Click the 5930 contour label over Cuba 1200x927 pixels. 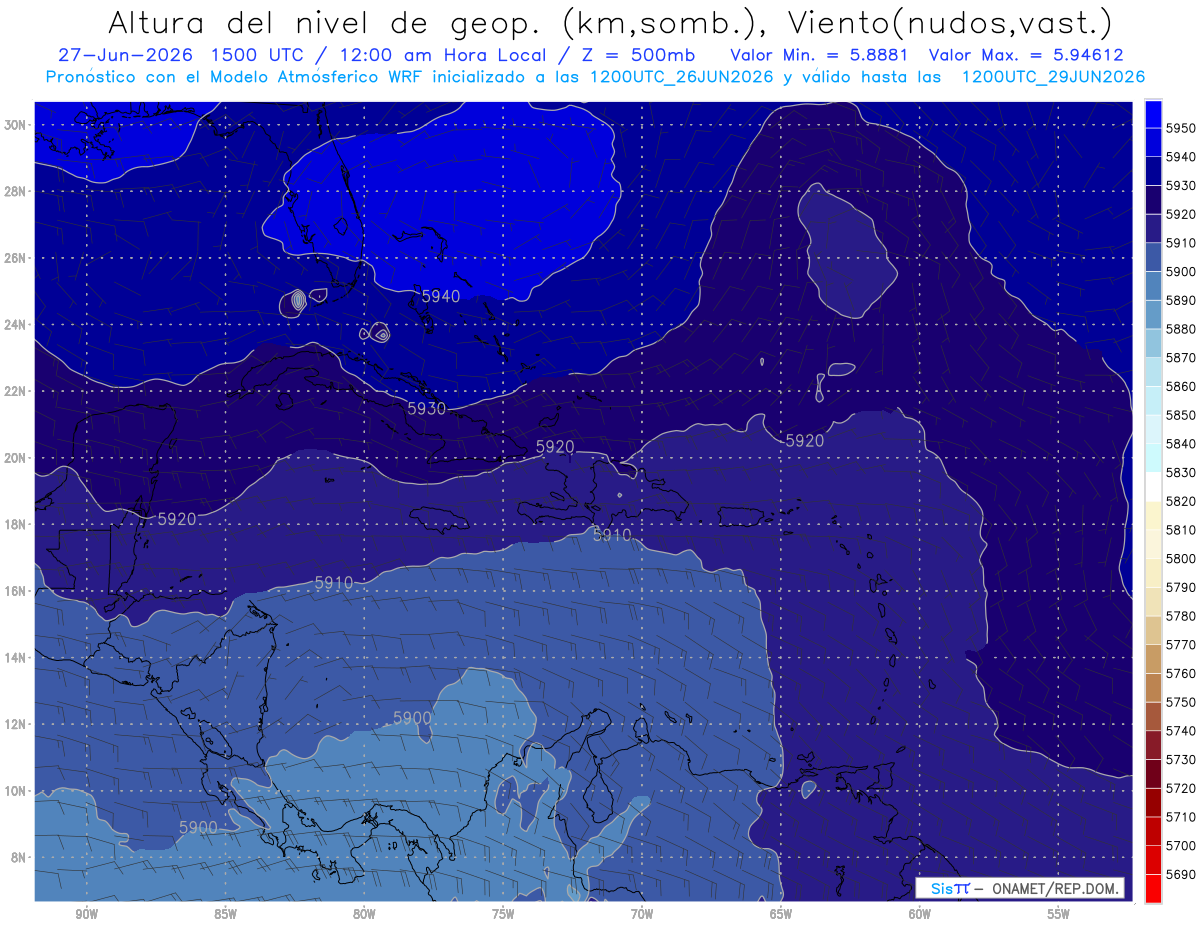(426, 408)
